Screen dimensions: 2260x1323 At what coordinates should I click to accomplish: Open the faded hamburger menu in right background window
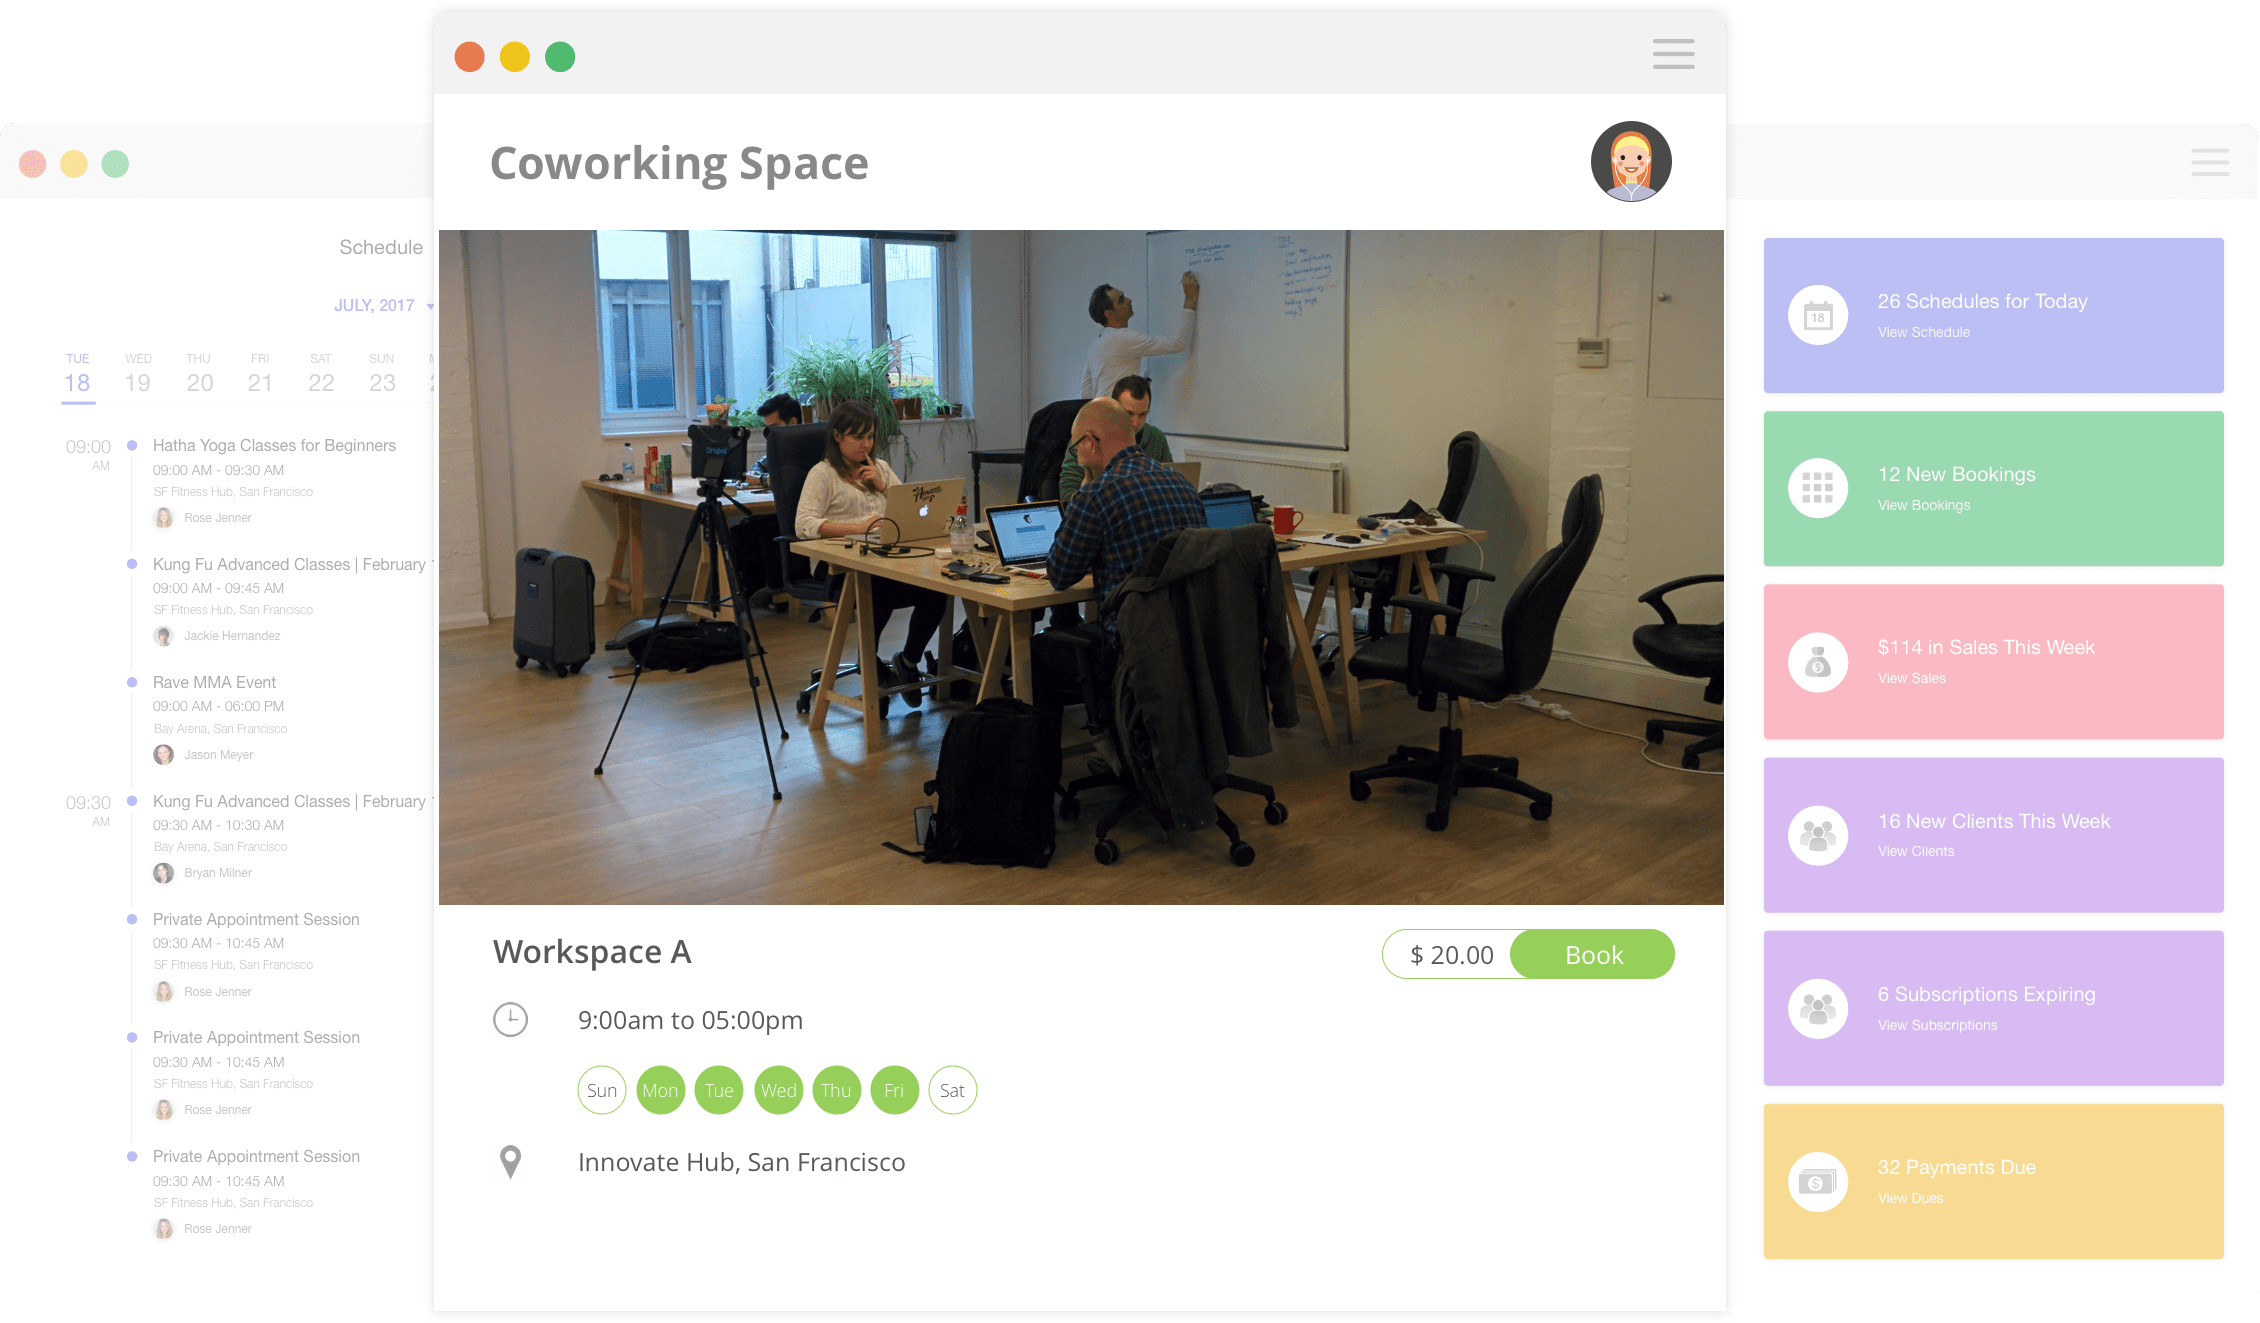[x=2209, y=162]
